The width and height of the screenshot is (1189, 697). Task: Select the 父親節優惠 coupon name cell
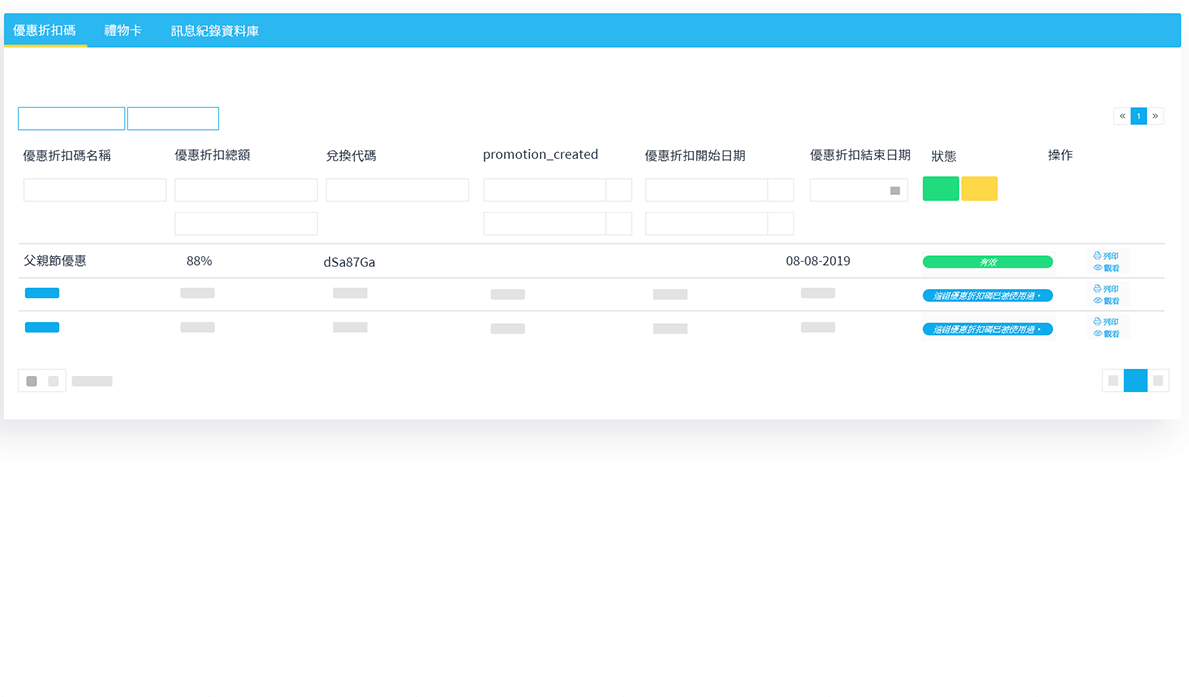55,261
